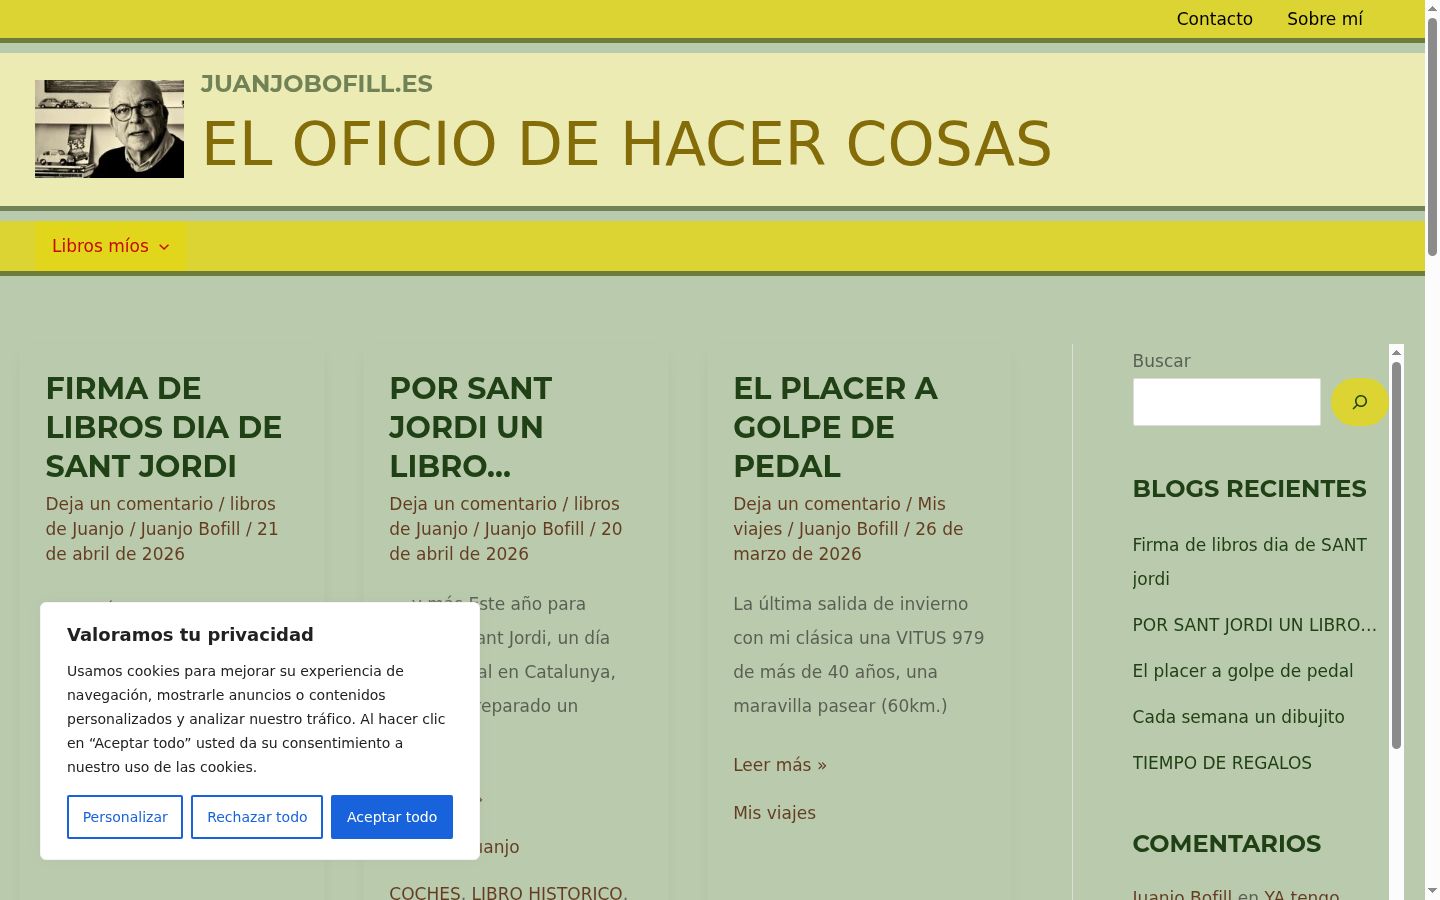
Task: Click the sidebar scroll up arrow
Action: [x=1396, y=351]
